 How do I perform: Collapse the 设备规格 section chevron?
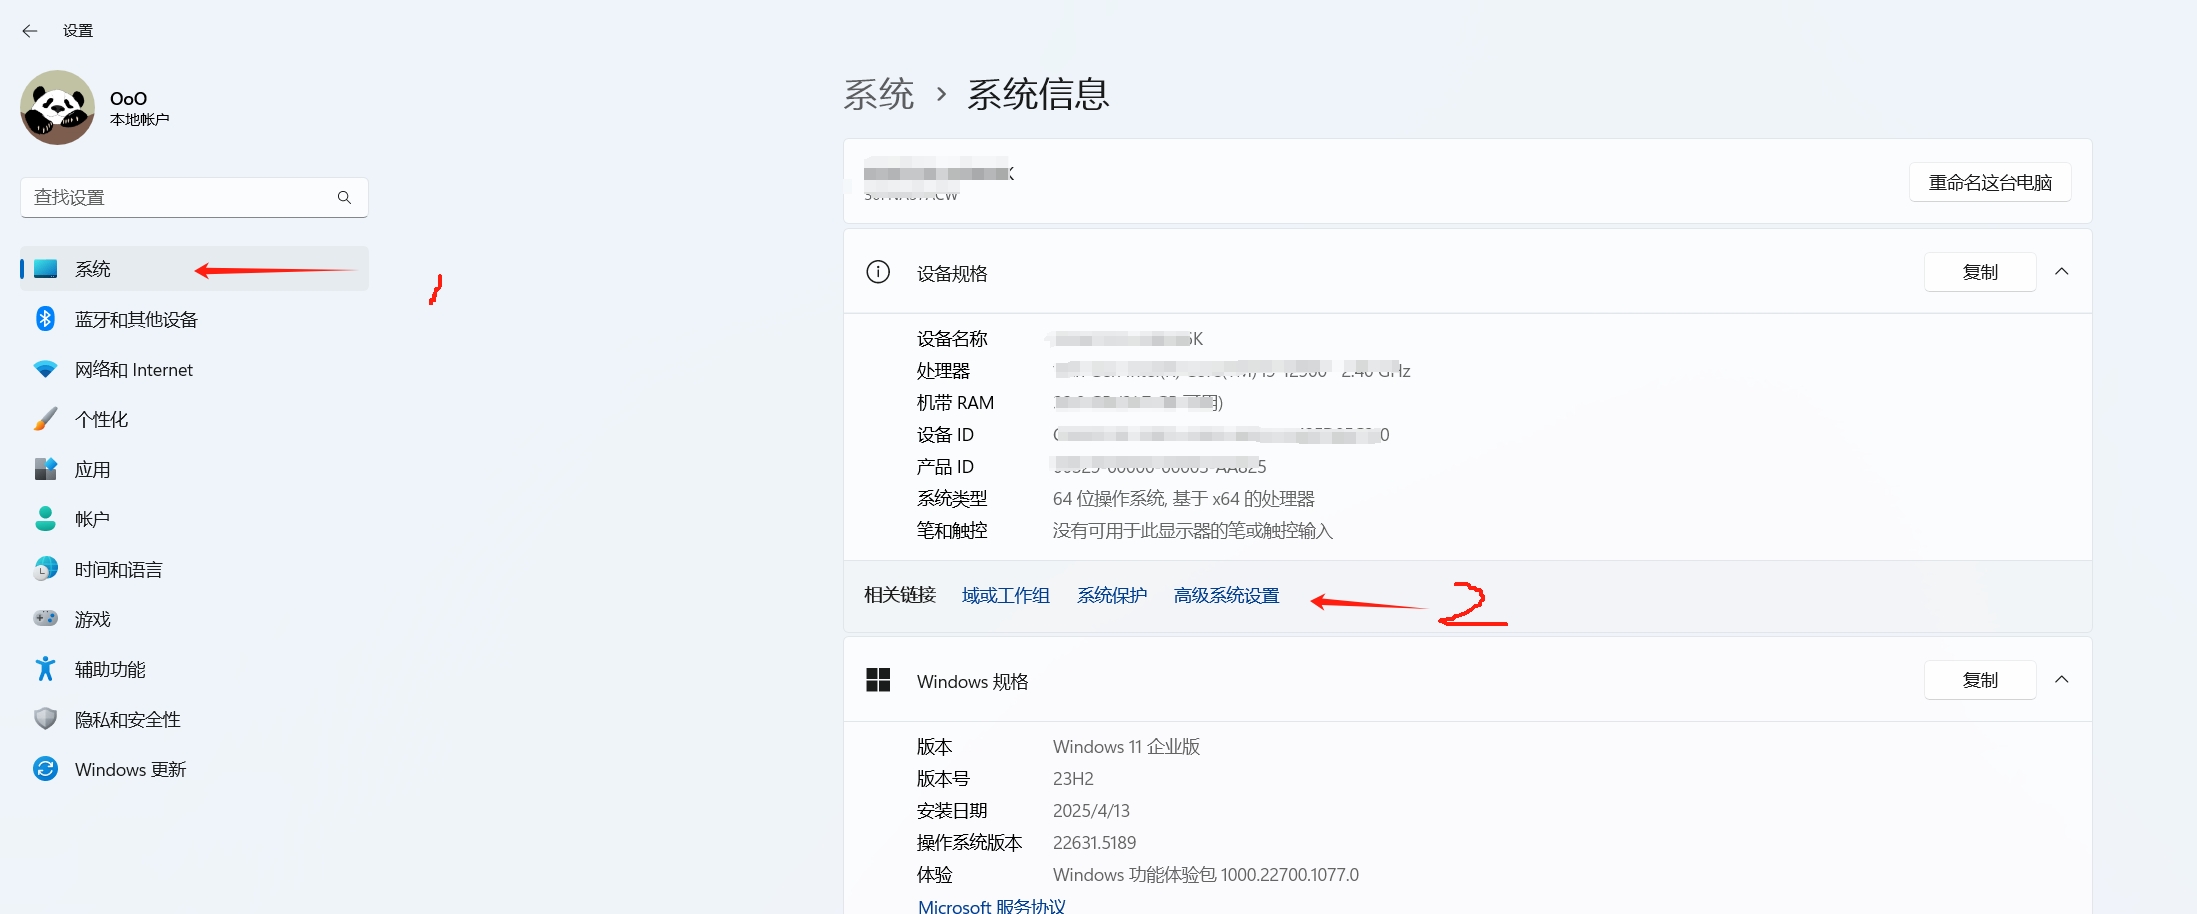click(x=2061, y=272)
